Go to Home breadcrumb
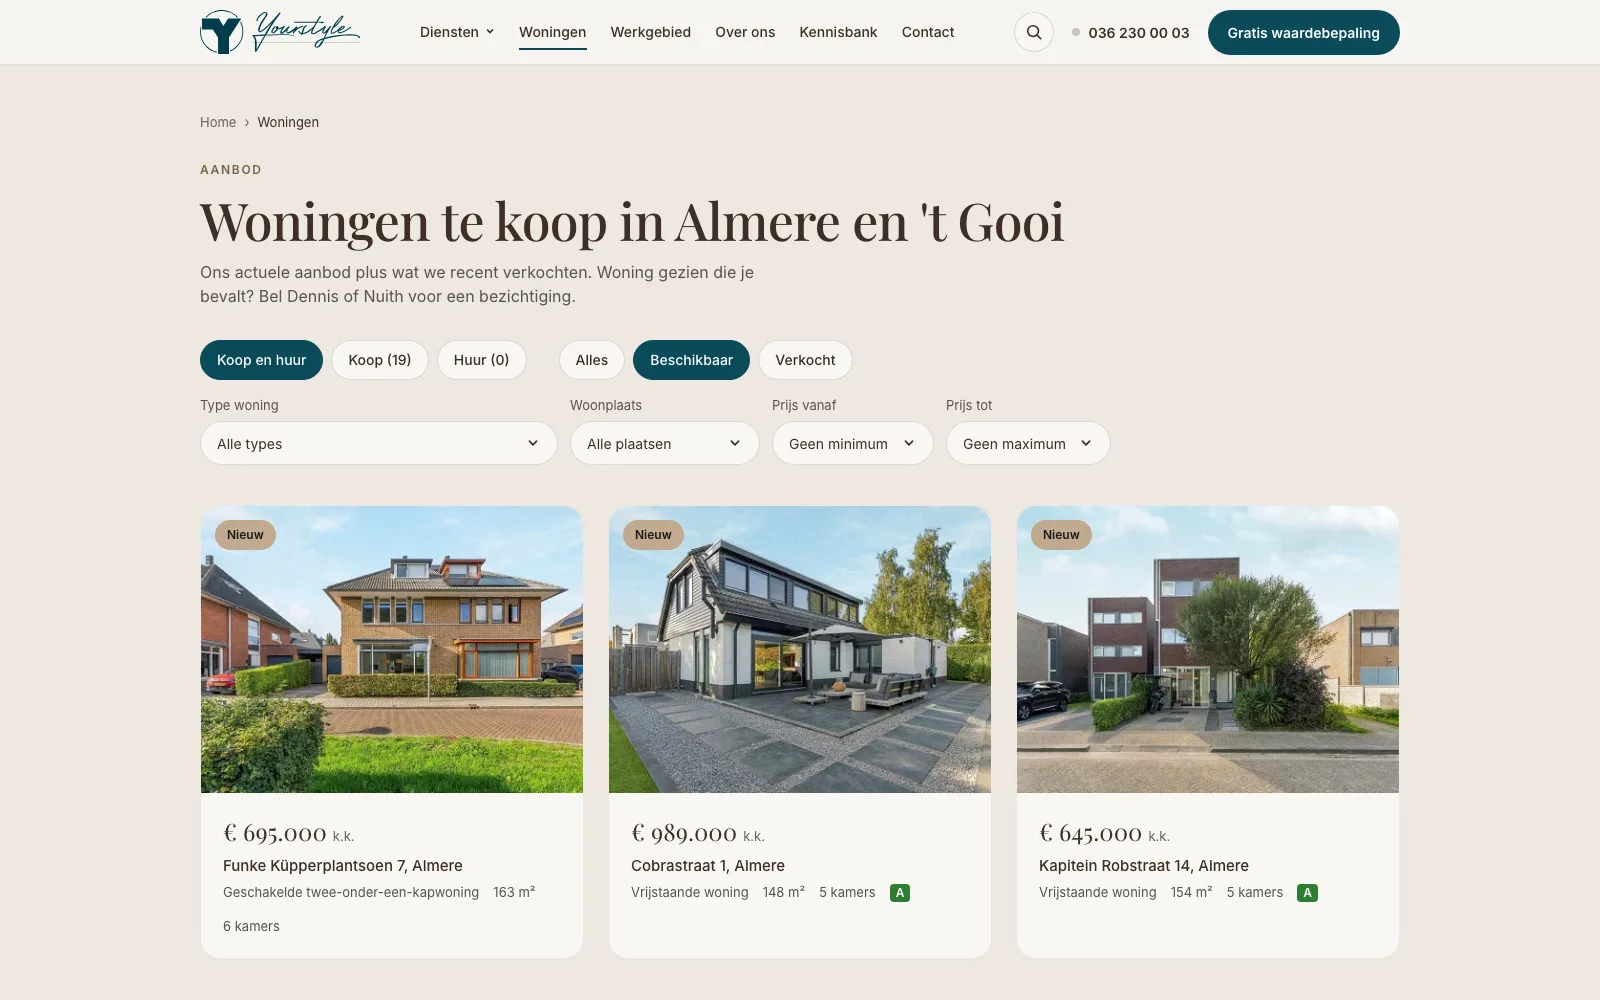Image resolution: width=1600 pixels, height=1000 pixels. [218, 122]
